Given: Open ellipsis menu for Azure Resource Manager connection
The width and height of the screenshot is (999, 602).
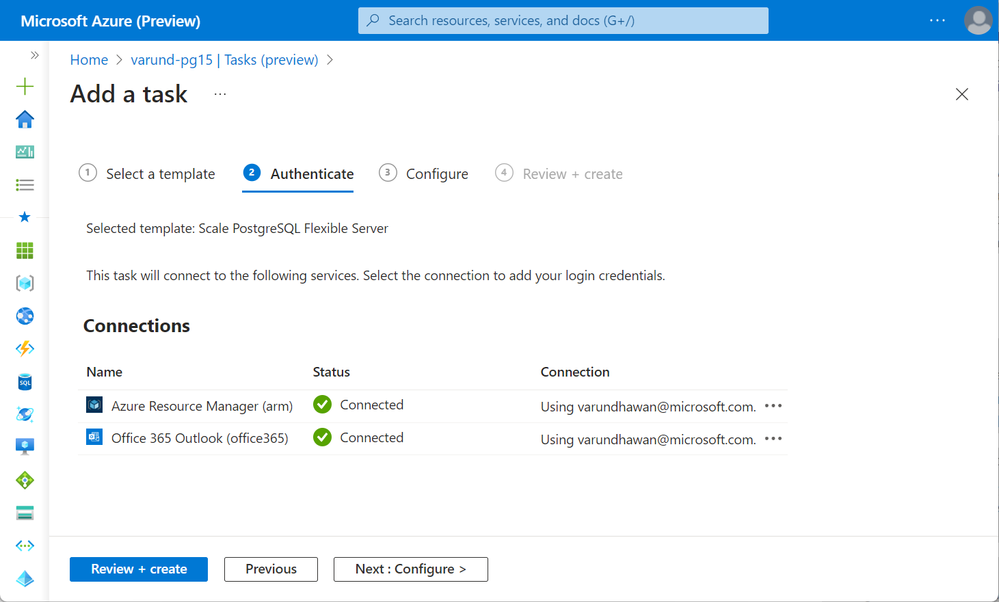Looking at the screenshot, I should click(x=773, y=406).
